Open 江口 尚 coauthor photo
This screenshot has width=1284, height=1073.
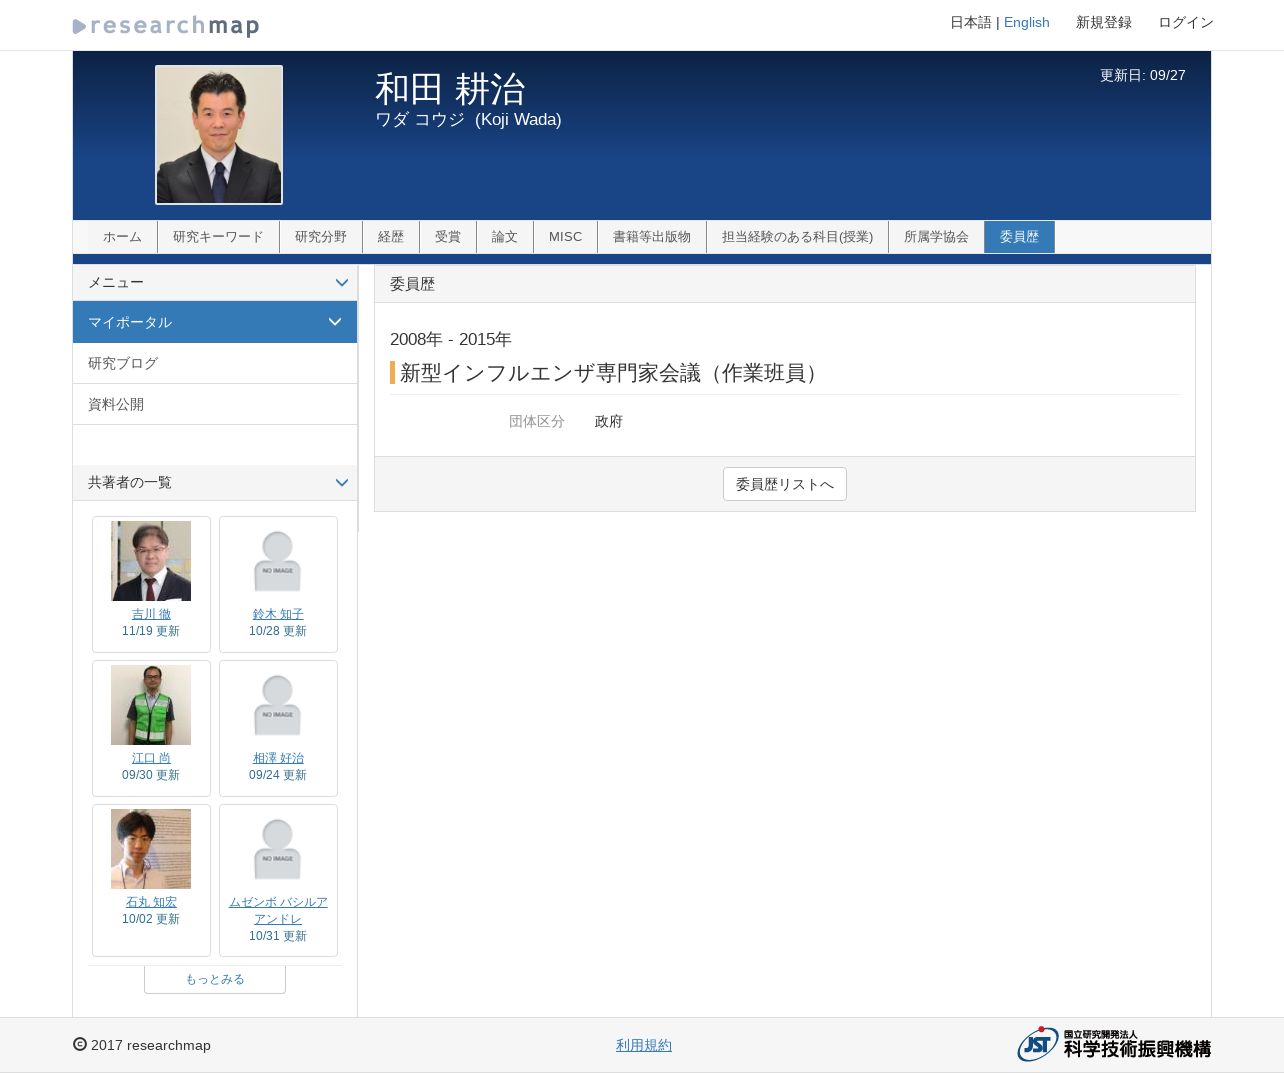[x=151, y=705]
